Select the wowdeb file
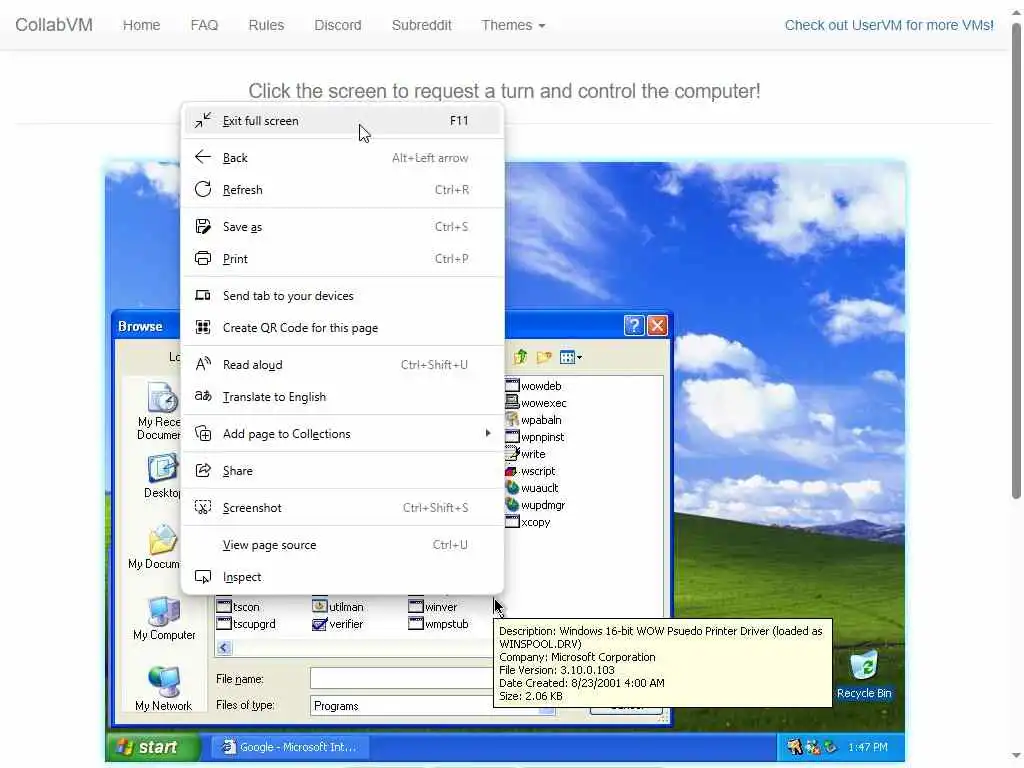The width and height of the screenshot is (1024, 768). (534, 386)
